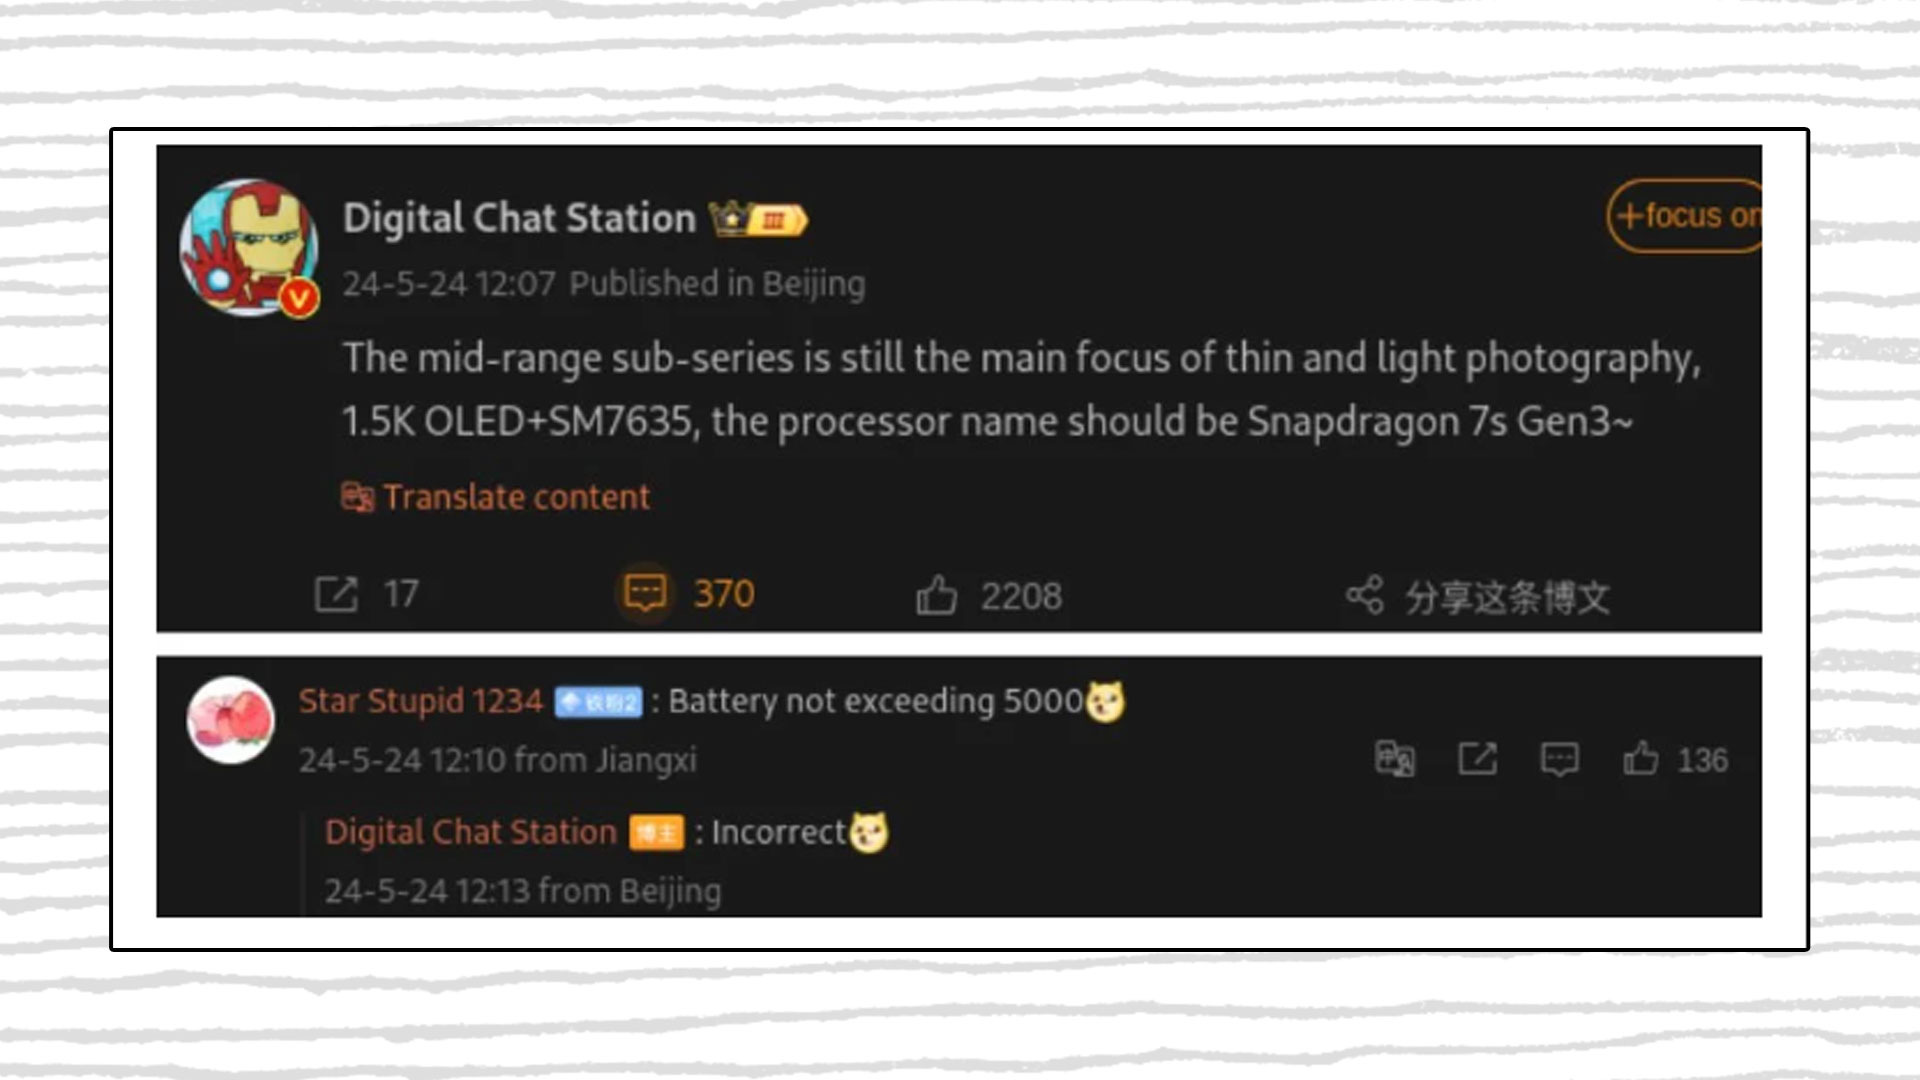
Task: Select the Digital Chat Station username in reply
Action: click(471, 831)
